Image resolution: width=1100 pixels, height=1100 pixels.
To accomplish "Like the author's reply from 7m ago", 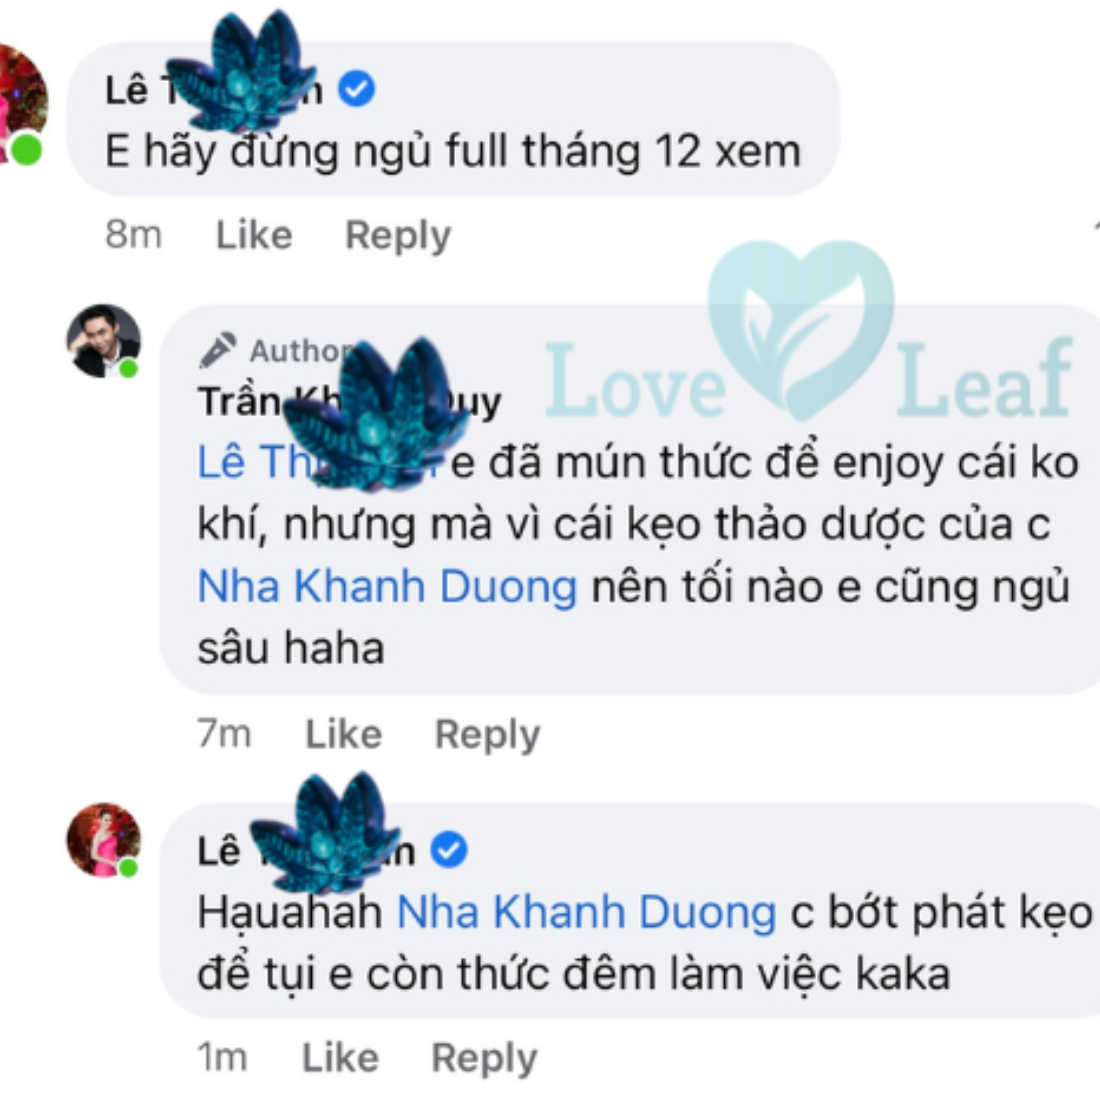I will (x=344, y=735).
